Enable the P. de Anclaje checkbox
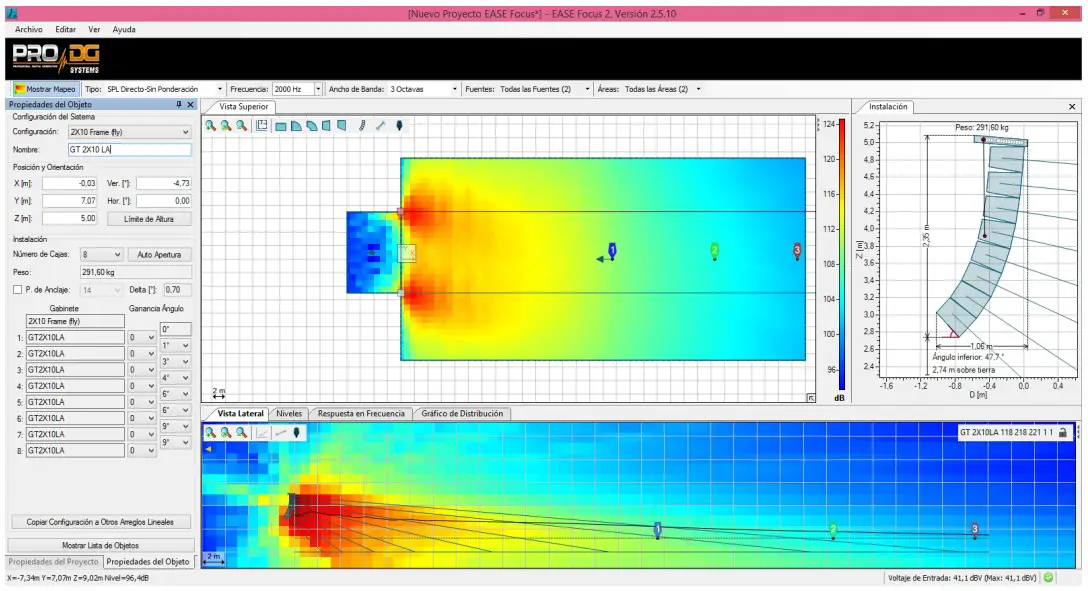Viewport: 1088px width, 591px height. click(17, 289)
